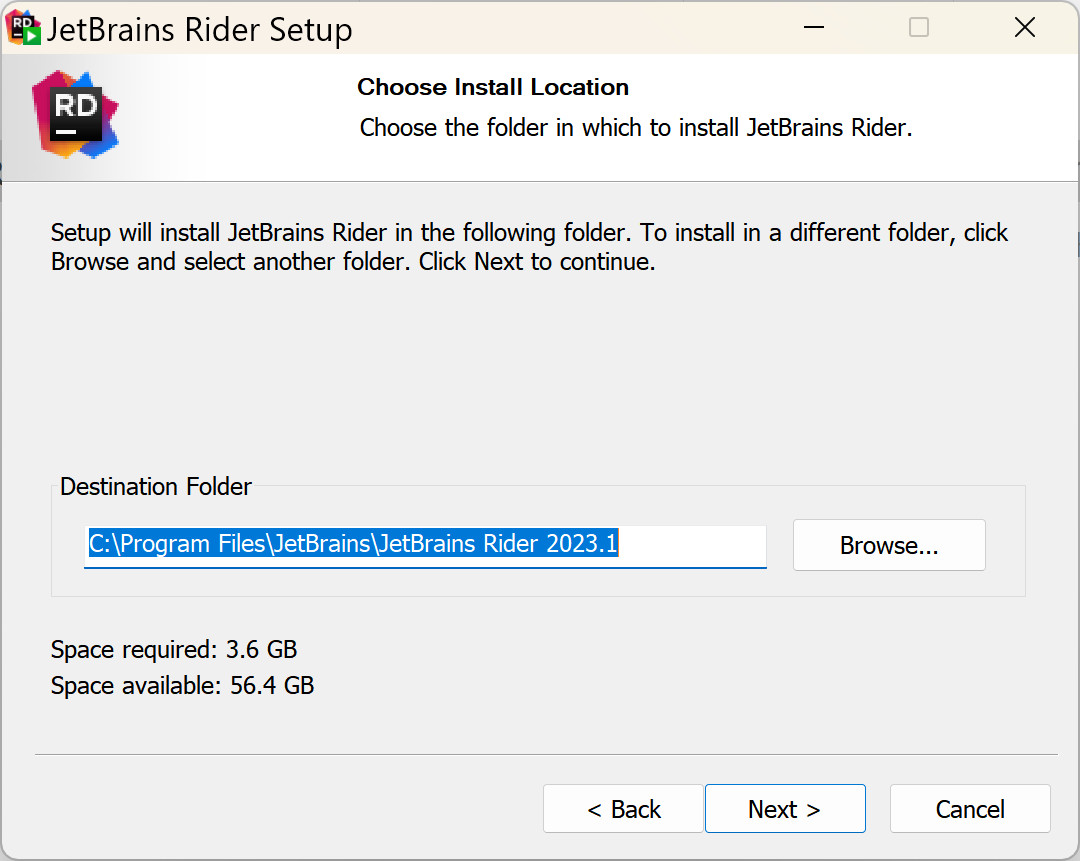Proceed by clicking Next >
Viewport: 1080px width, 861px height.
coord(784,808)
